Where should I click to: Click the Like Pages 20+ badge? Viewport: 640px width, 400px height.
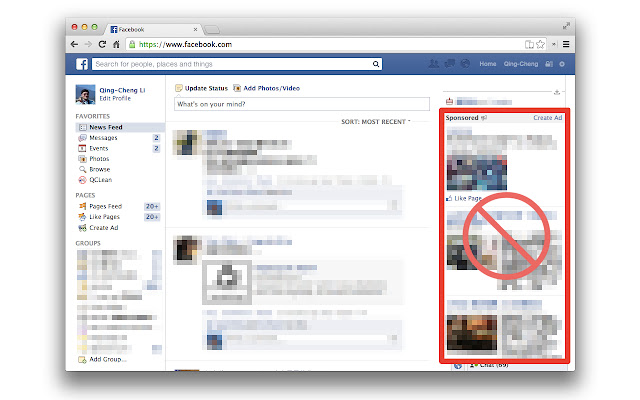[152, 217]
